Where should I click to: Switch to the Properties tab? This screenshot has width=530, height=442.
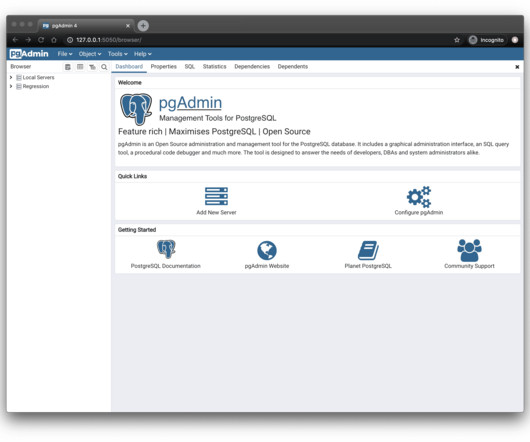click(x=164, y=67)
